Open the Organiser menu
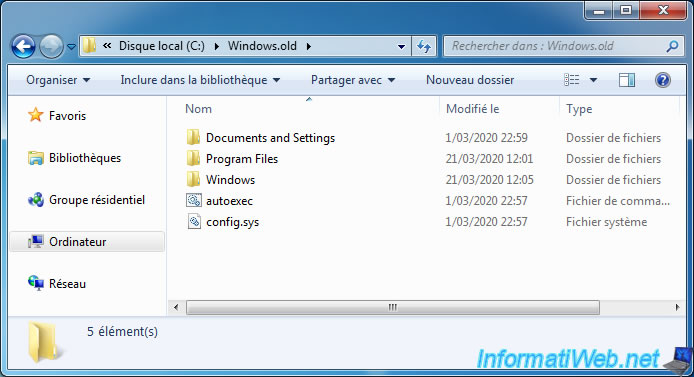 (x=58, y=80)
